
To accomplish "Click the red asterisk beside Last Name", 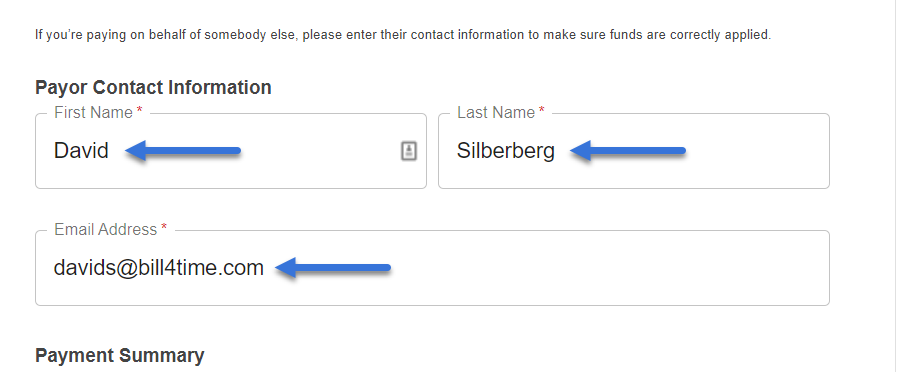I will [542, 111].
